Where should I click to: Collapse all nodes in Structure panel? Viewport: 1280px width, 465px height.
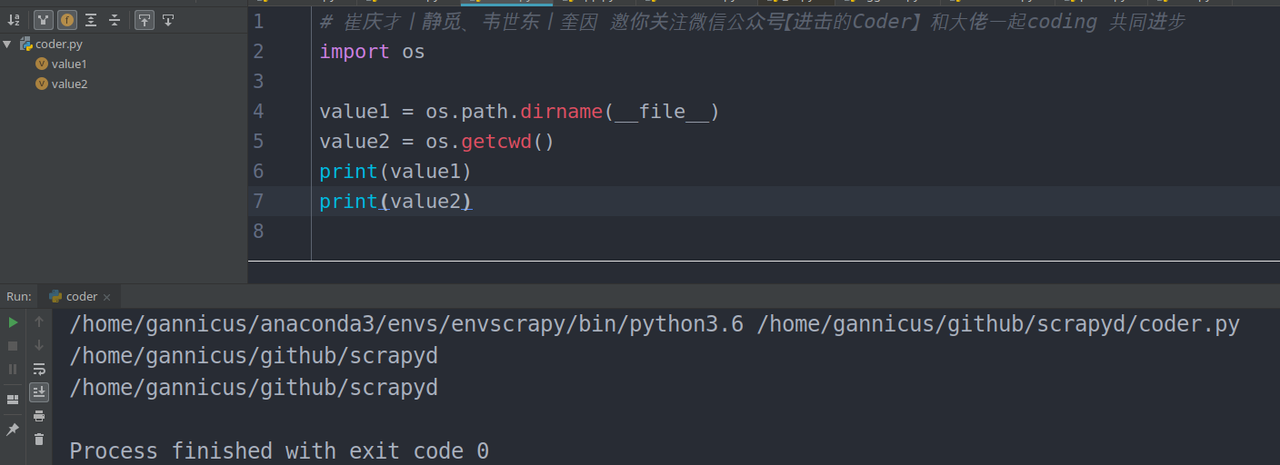[114, 20]
